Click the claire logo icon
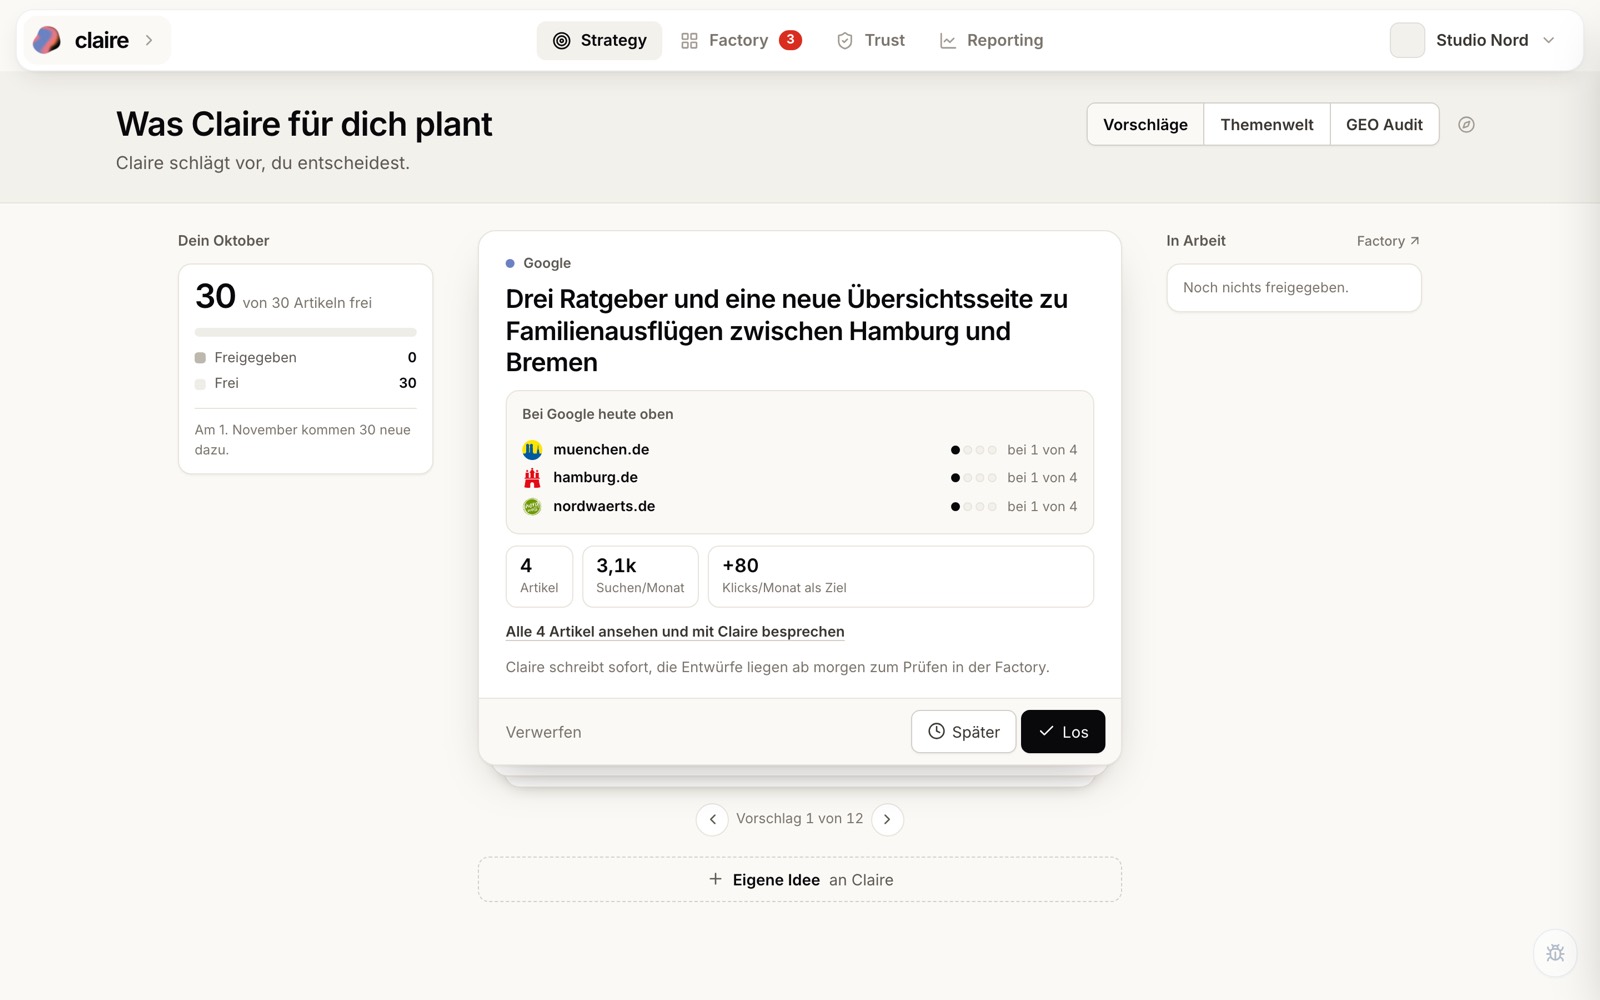The image size is (1600, 1000). [x=47, y=40]
